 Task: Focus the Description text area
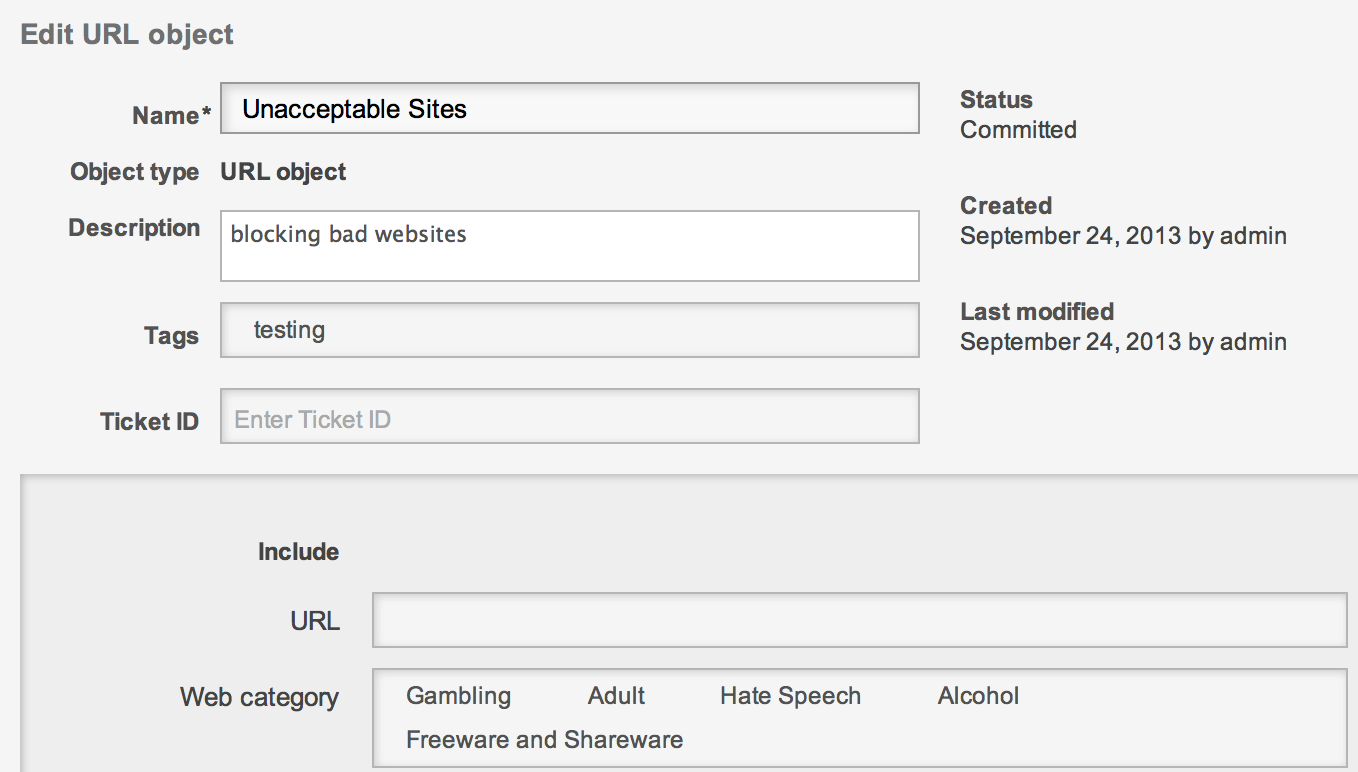click(568, 246)
